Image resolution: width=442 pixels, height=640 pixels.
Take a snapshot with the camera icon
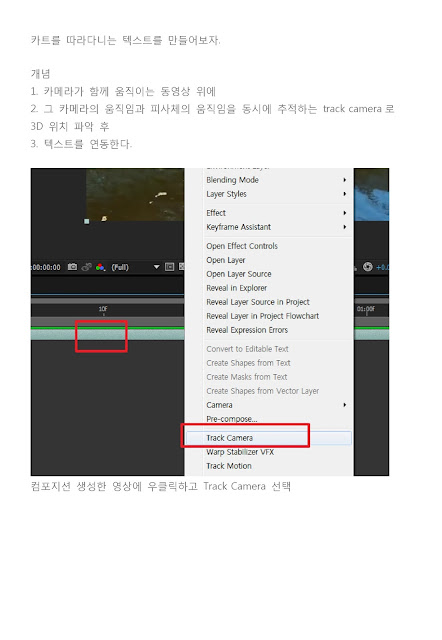click(72, 267)
